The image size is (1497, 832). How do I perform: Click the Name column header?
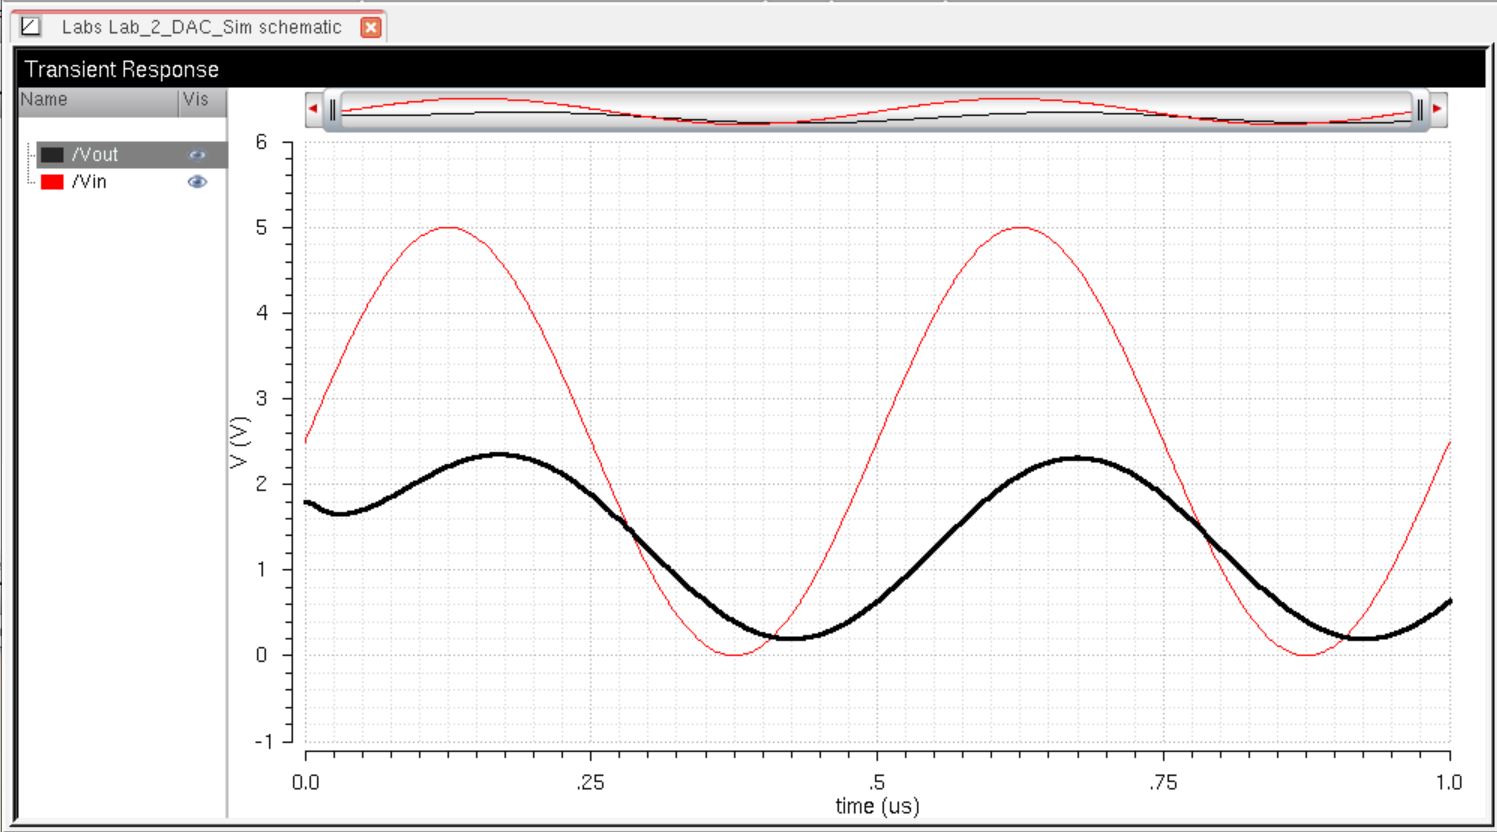coord(44,100)
